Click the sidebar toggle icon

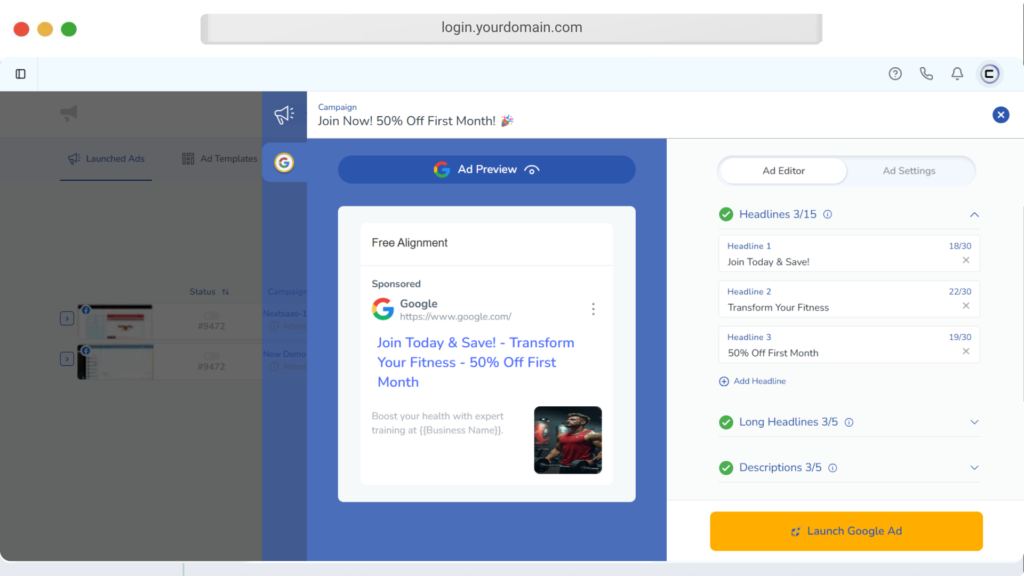(x=20, y=74)
